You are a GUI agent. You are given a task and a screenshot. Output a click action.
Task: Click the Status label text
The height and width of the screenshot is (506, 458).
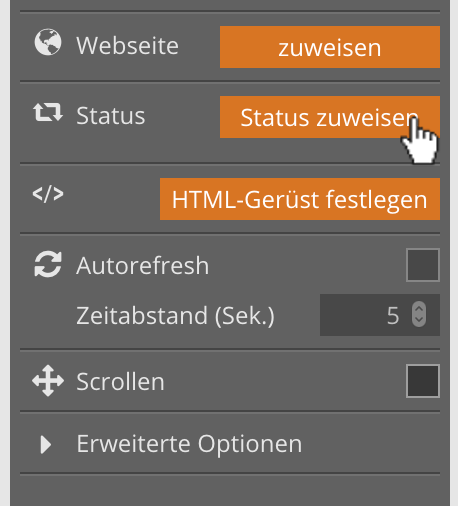point(111,116)
